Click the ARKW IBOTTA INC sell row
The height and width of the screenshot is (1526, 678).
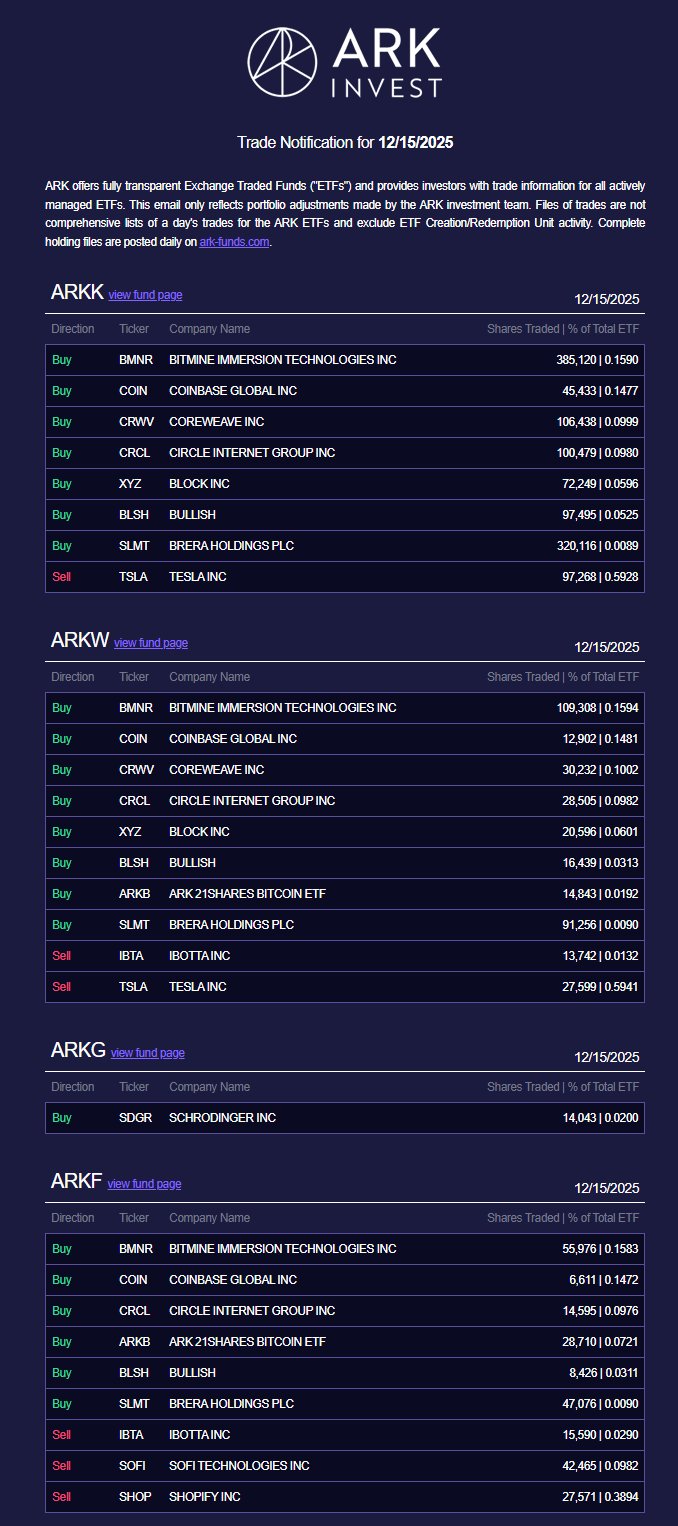345,956
